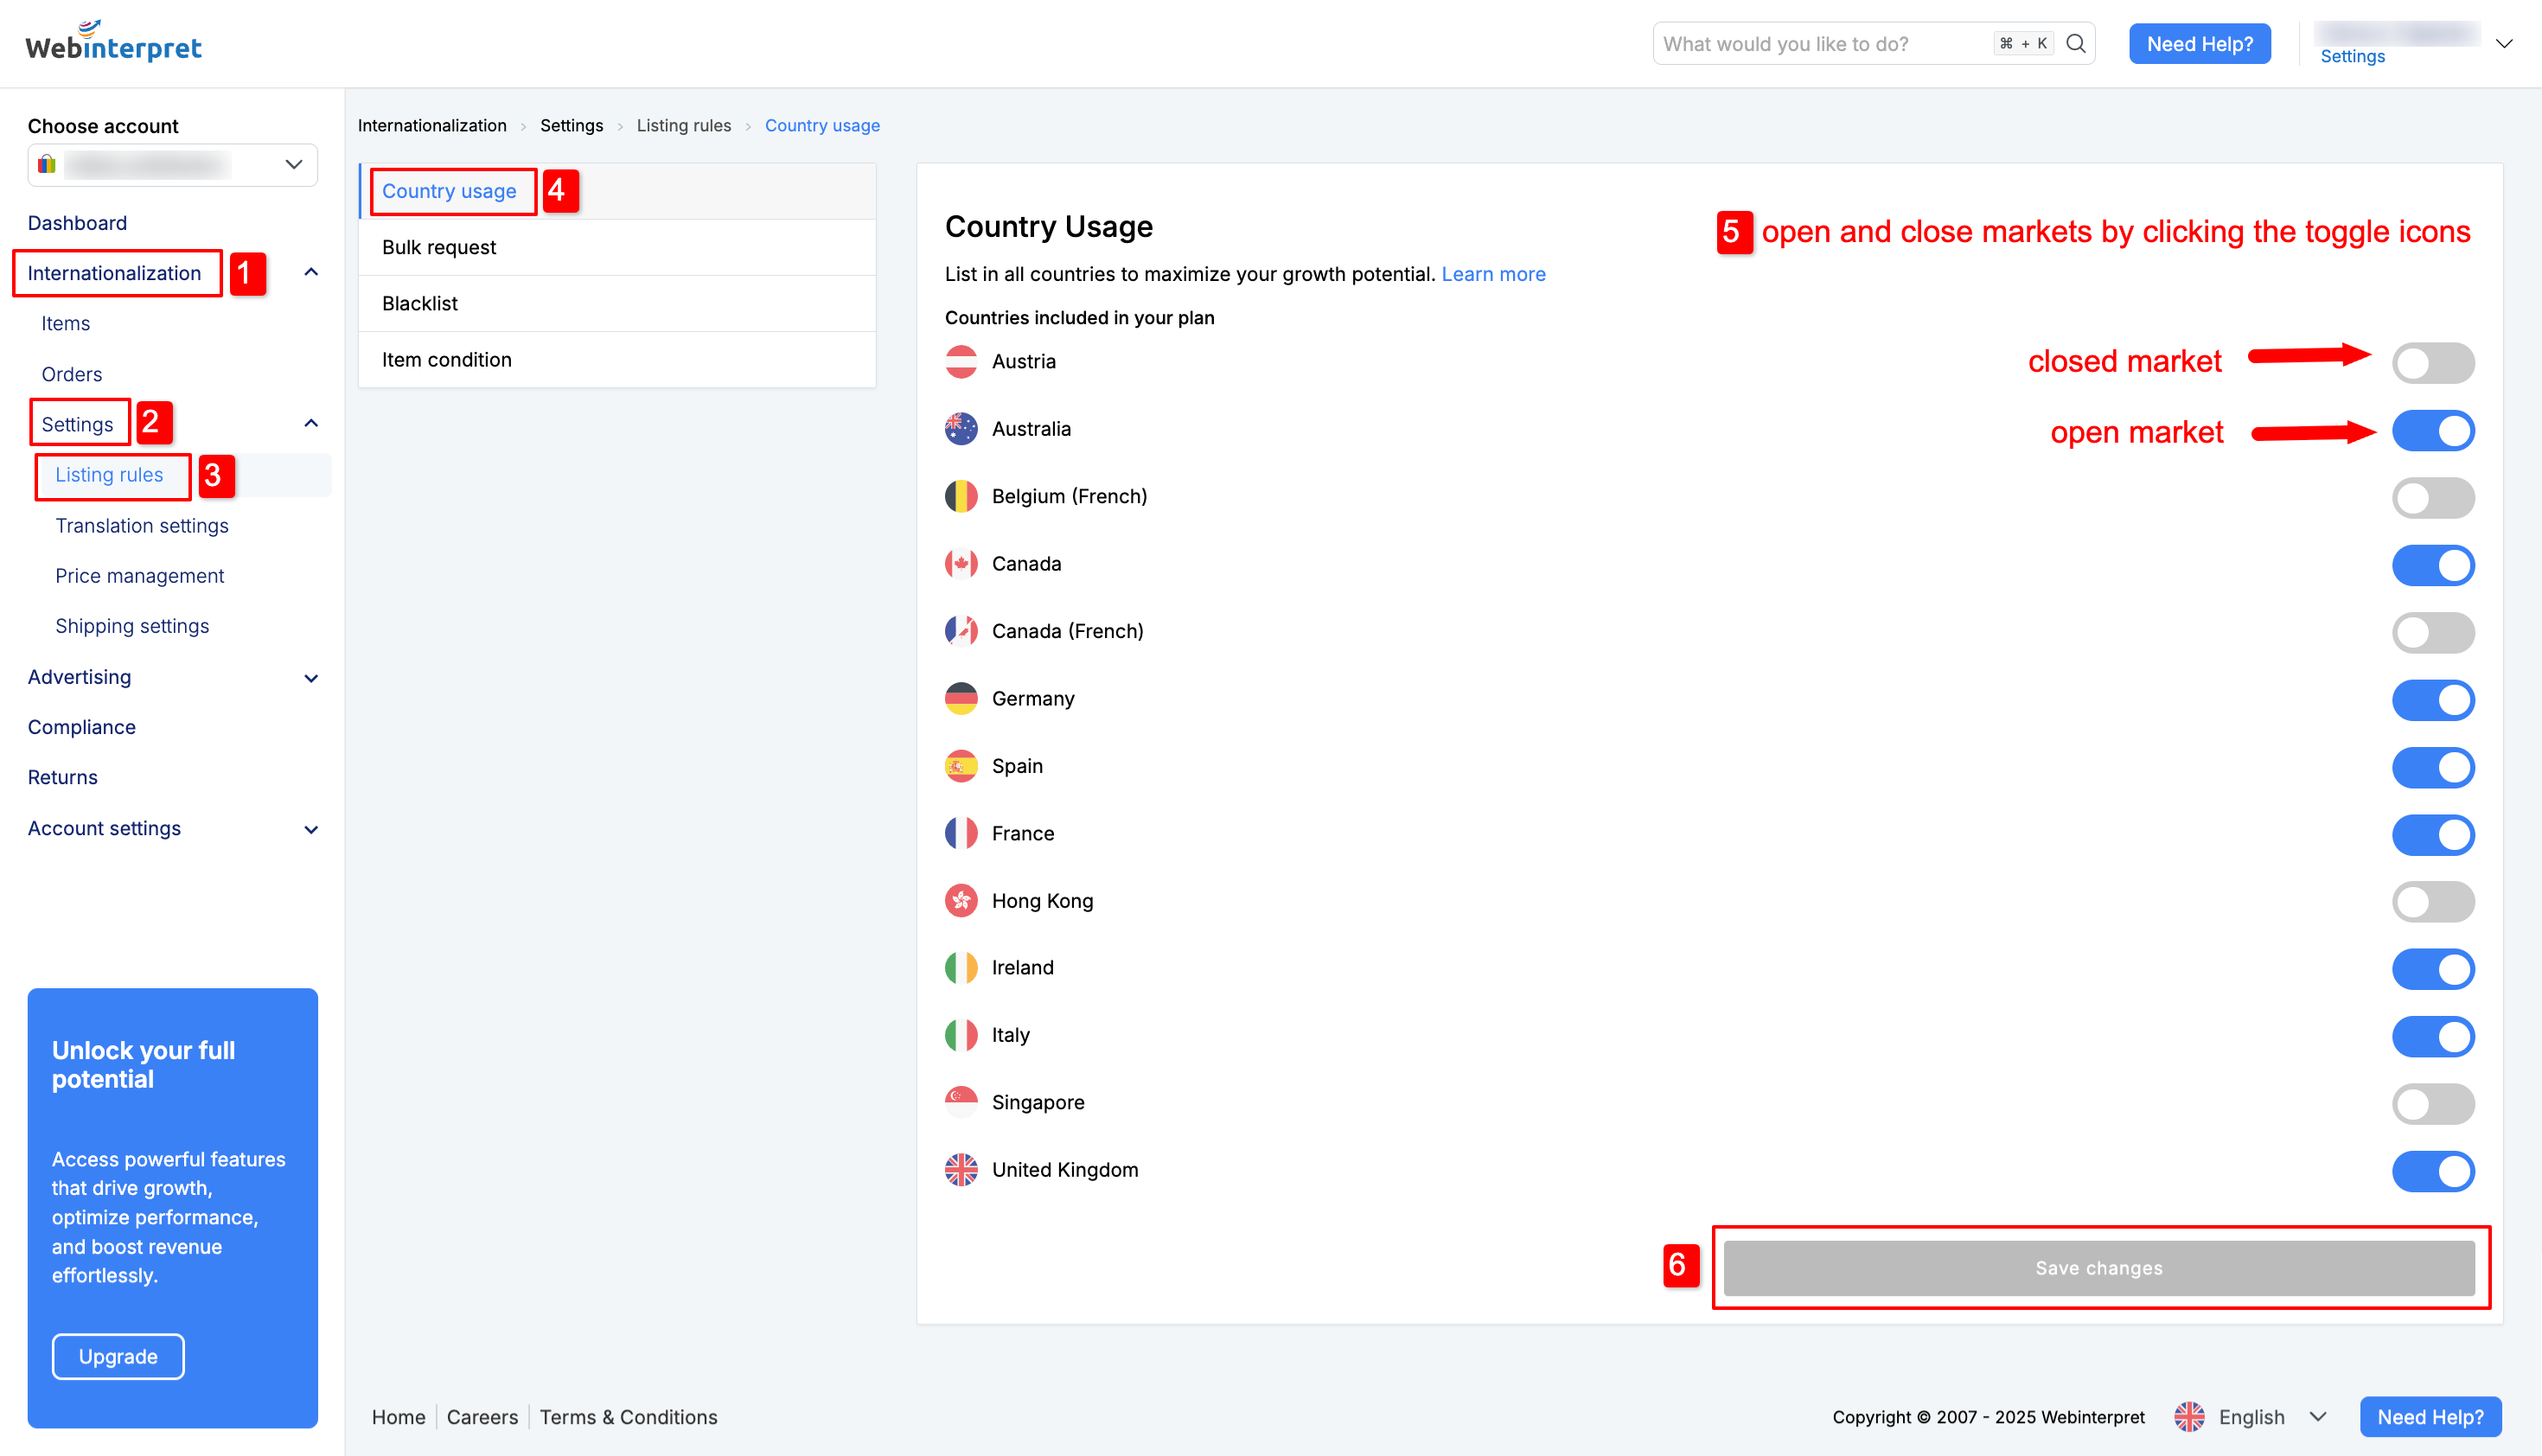Open the Learn more link
The height and width of the screenshot is (1456, 2542).
pyautogui.click(x=1493, y=274)
